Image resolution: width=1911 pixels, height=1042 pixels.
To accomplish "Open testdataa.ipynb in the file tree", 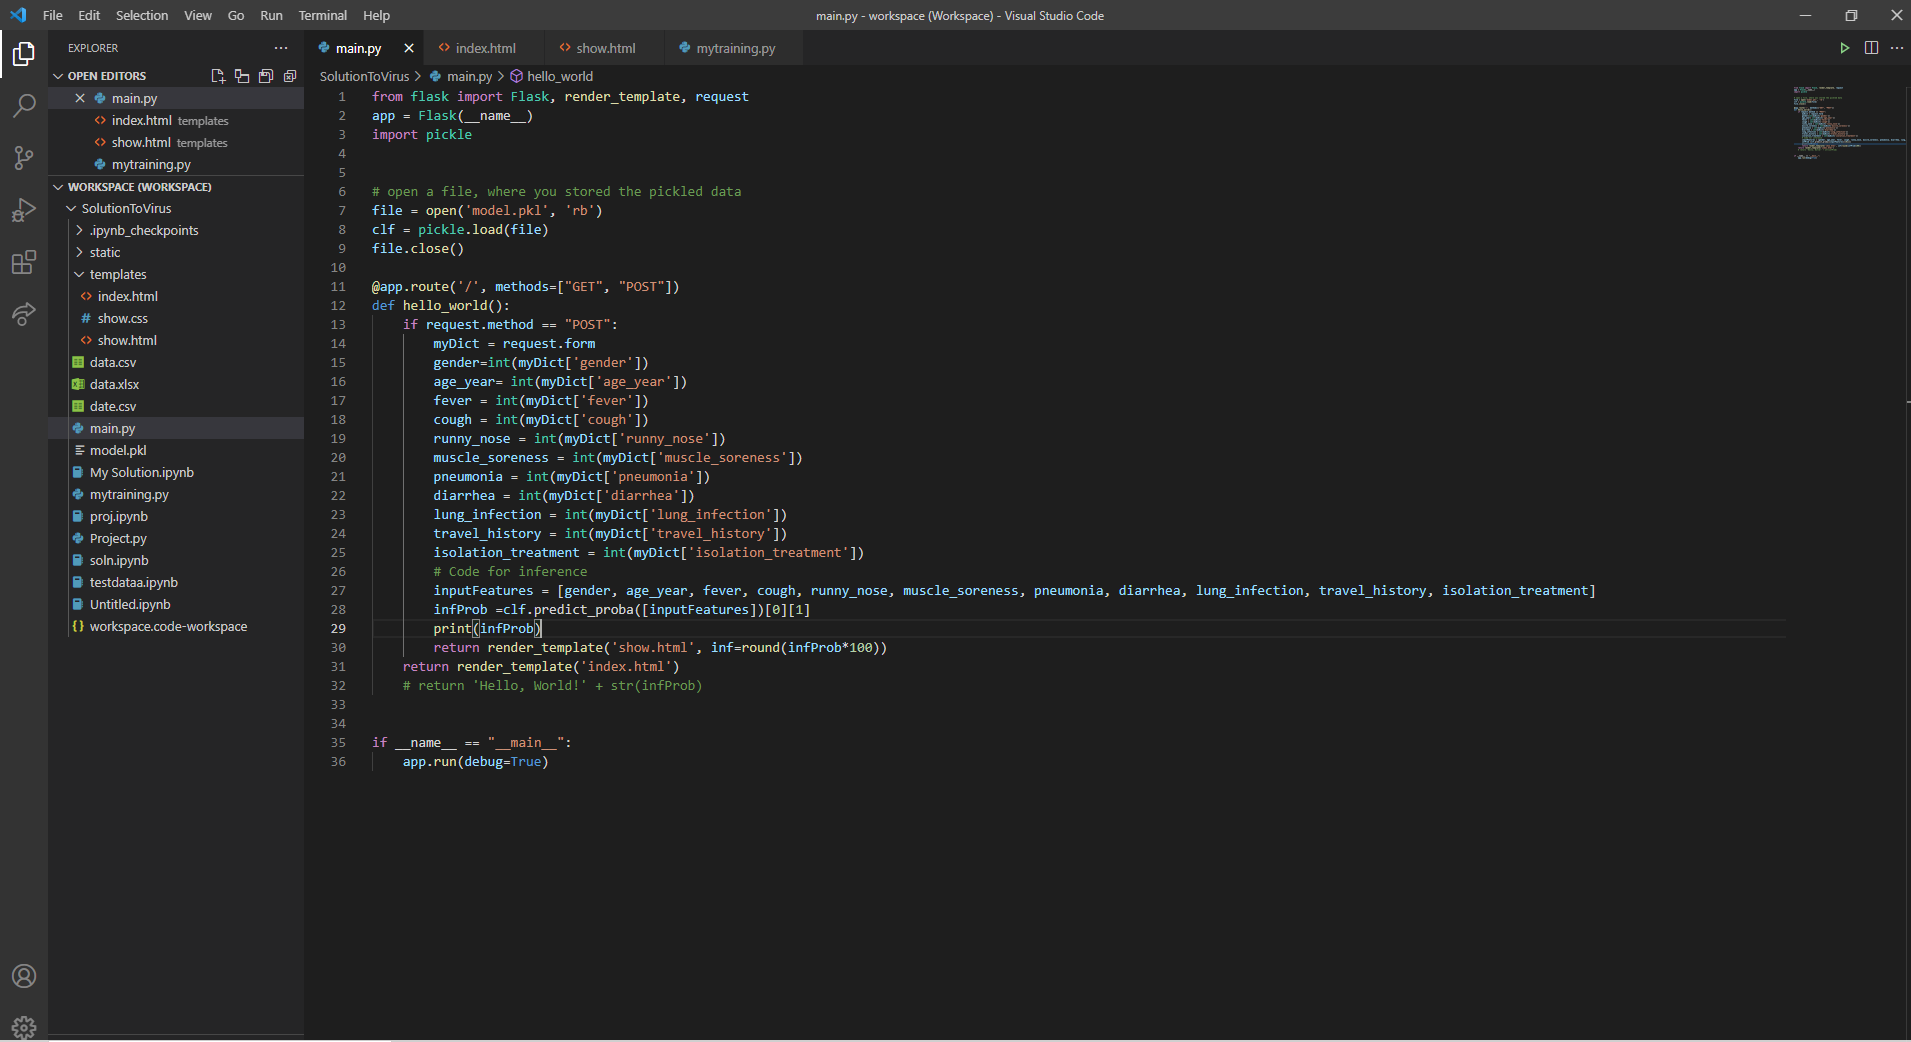I will point(176,582).
